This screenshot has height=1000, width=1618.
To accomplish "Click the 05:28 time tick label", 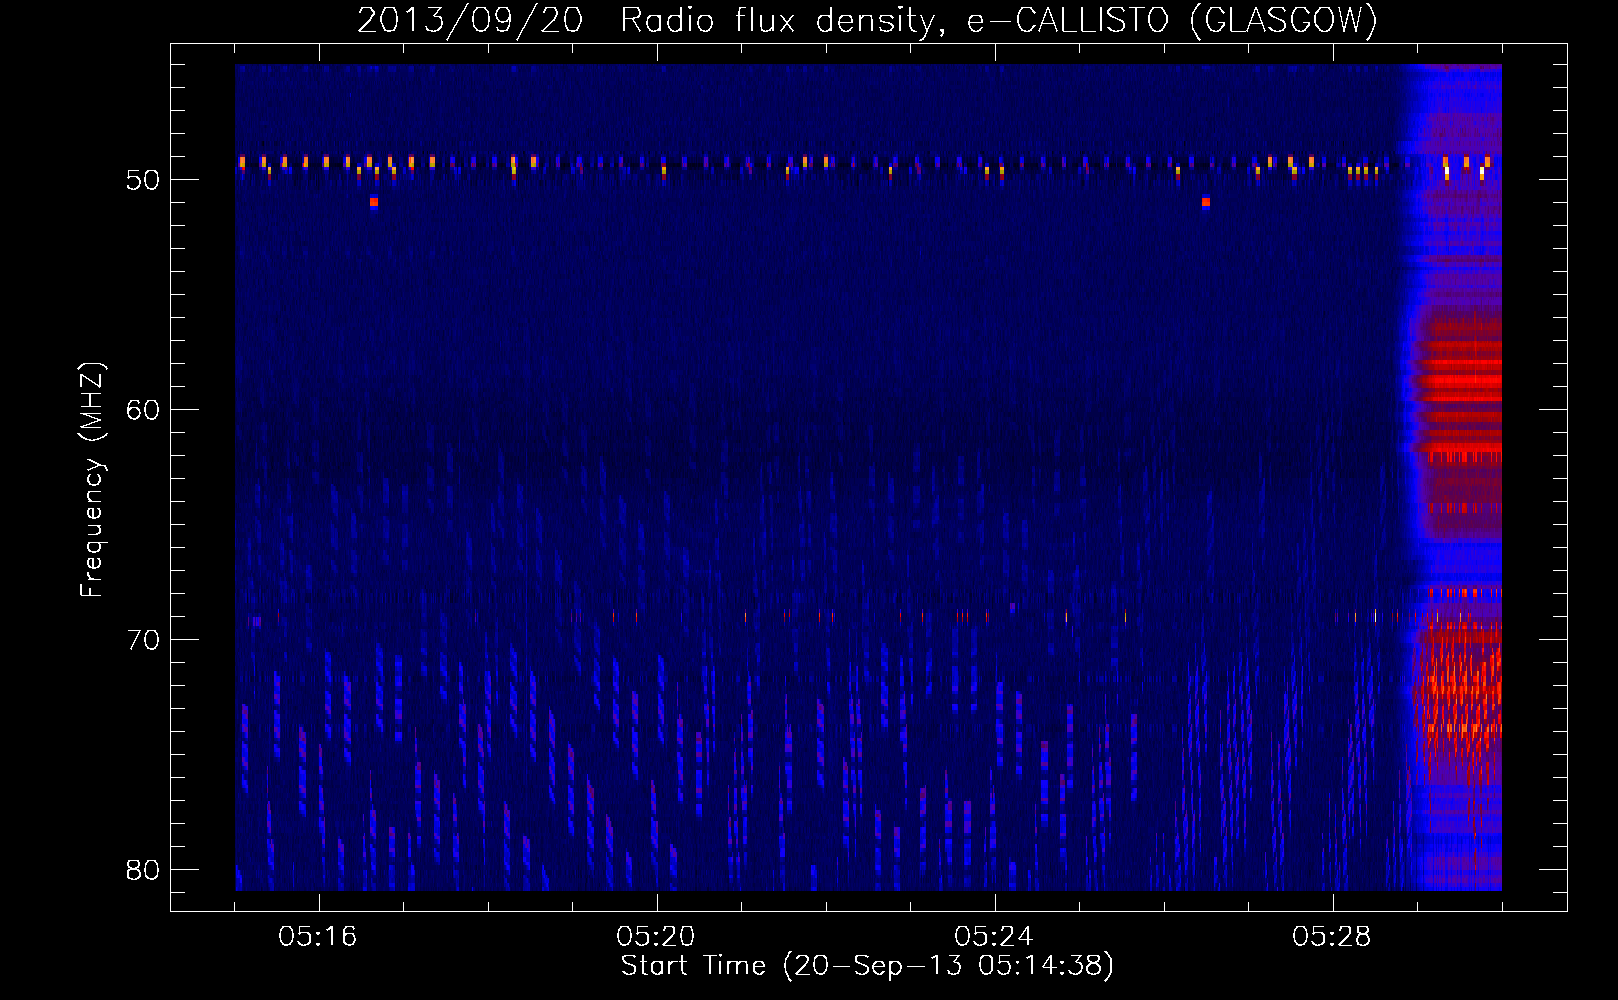I will click(1332, 937).
